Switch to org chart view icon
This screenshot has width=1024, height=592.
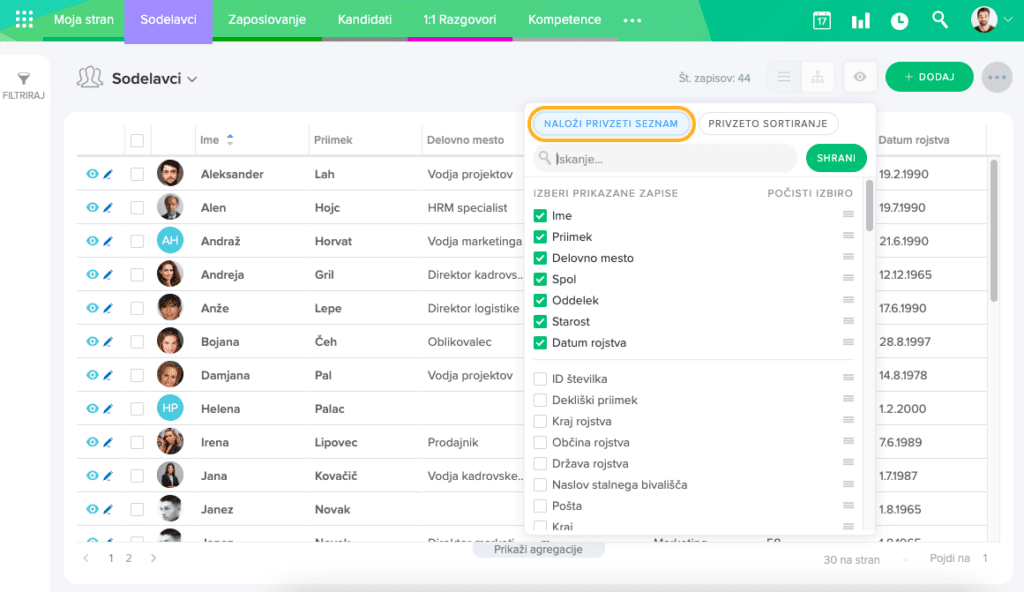click(x=817, y=77)
